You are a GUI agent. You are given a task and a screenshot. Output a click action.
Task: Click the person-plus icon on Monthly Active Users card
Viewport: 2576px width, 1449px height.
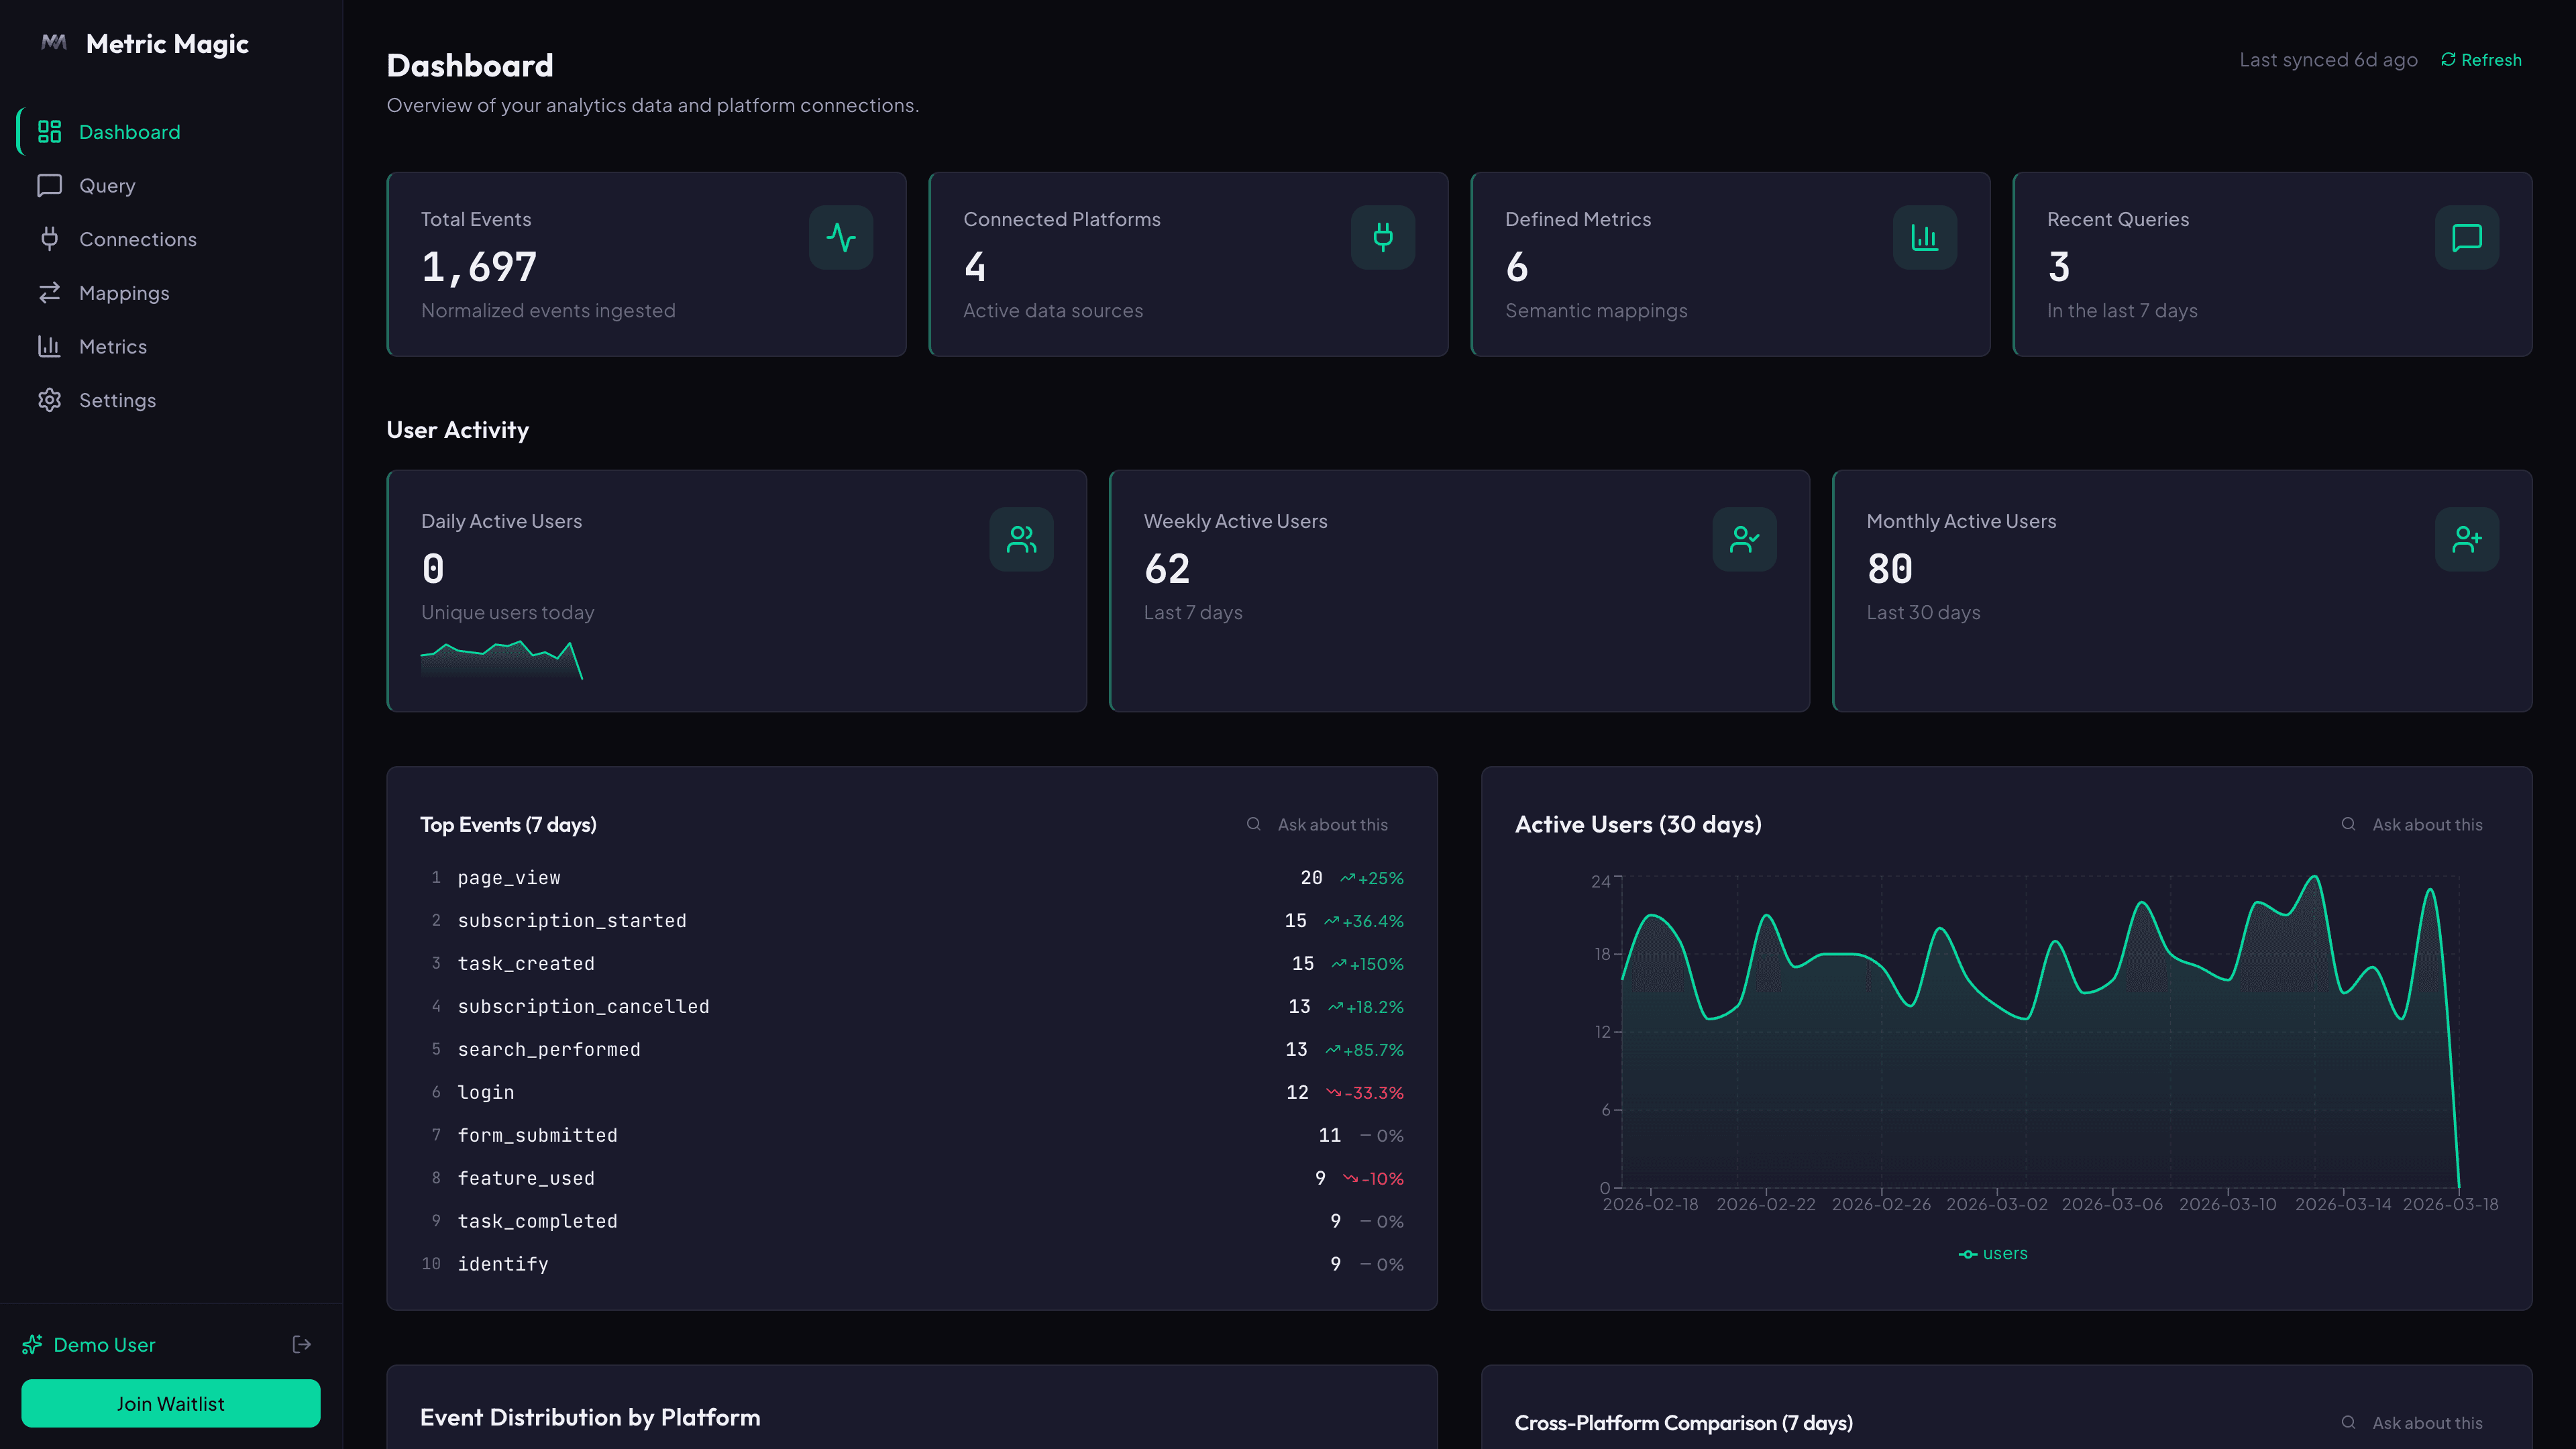coord(2466,539)
